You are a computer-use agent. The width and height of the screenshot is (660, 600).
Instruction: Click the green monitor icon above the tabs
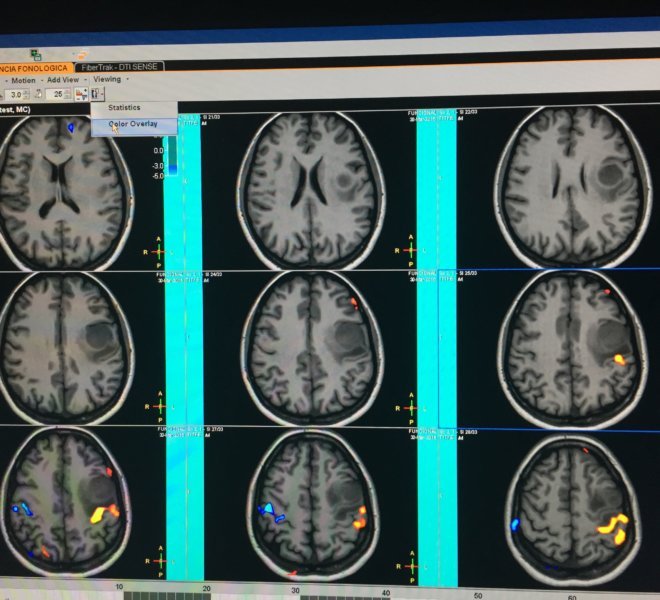click(35, 55)
